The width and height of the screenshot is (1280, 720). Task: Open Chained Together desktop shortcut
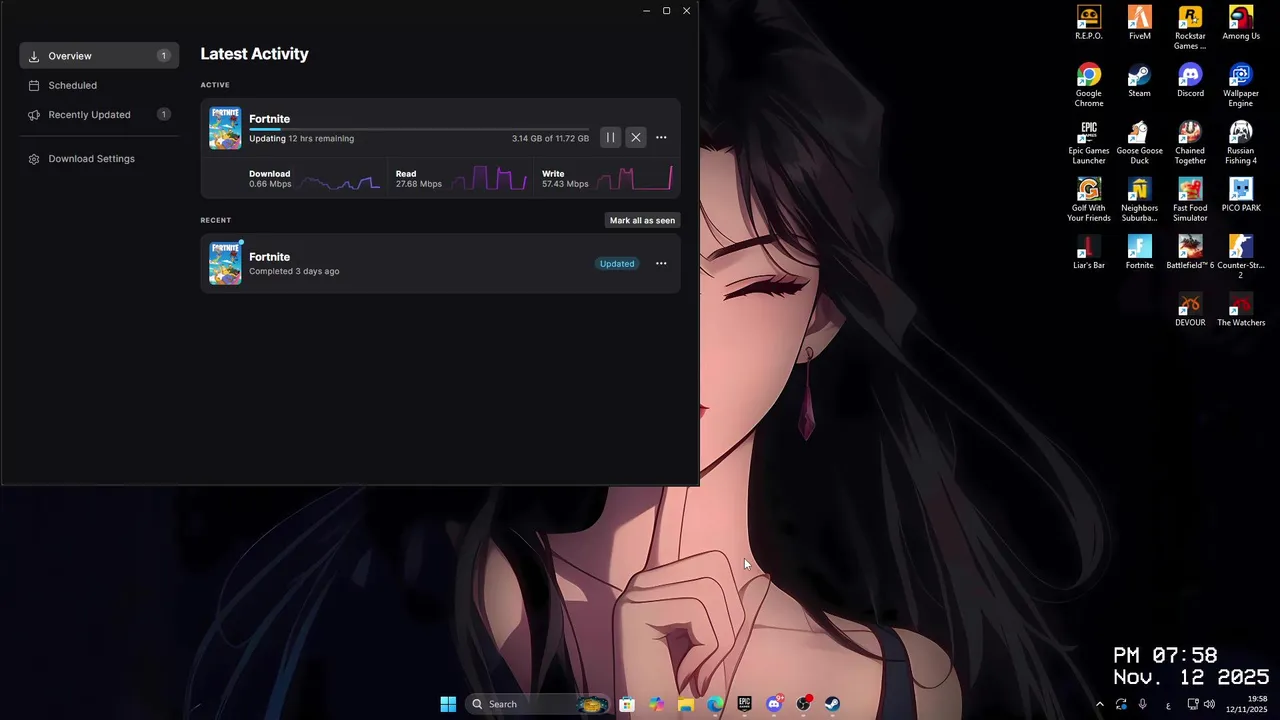click(1190, 142)
